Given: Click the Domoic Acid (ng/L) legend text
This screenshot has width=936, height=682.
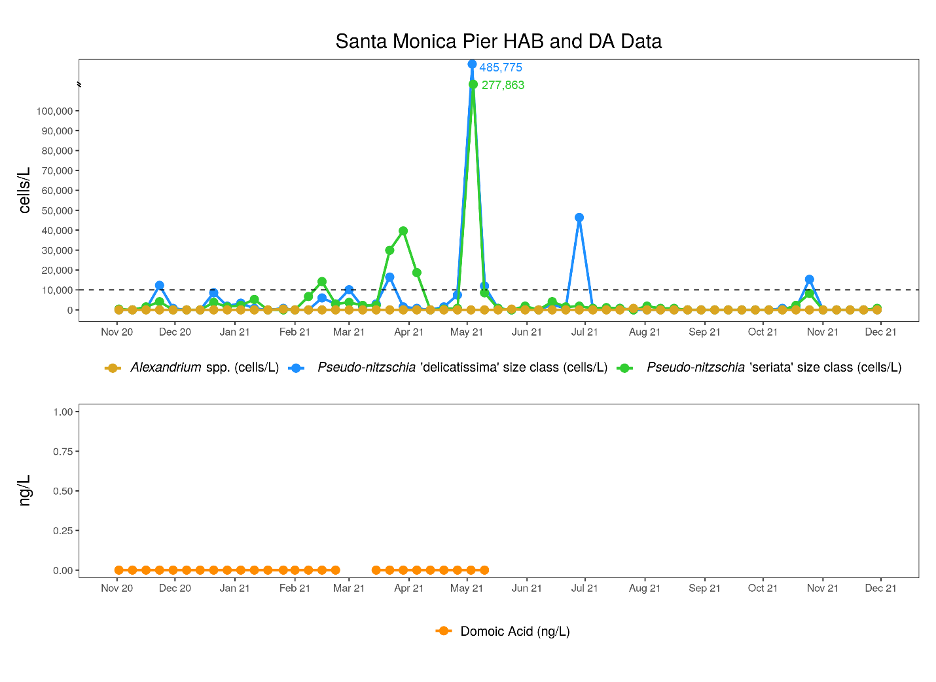Looking at the screenshot, I should pos(515,631).
